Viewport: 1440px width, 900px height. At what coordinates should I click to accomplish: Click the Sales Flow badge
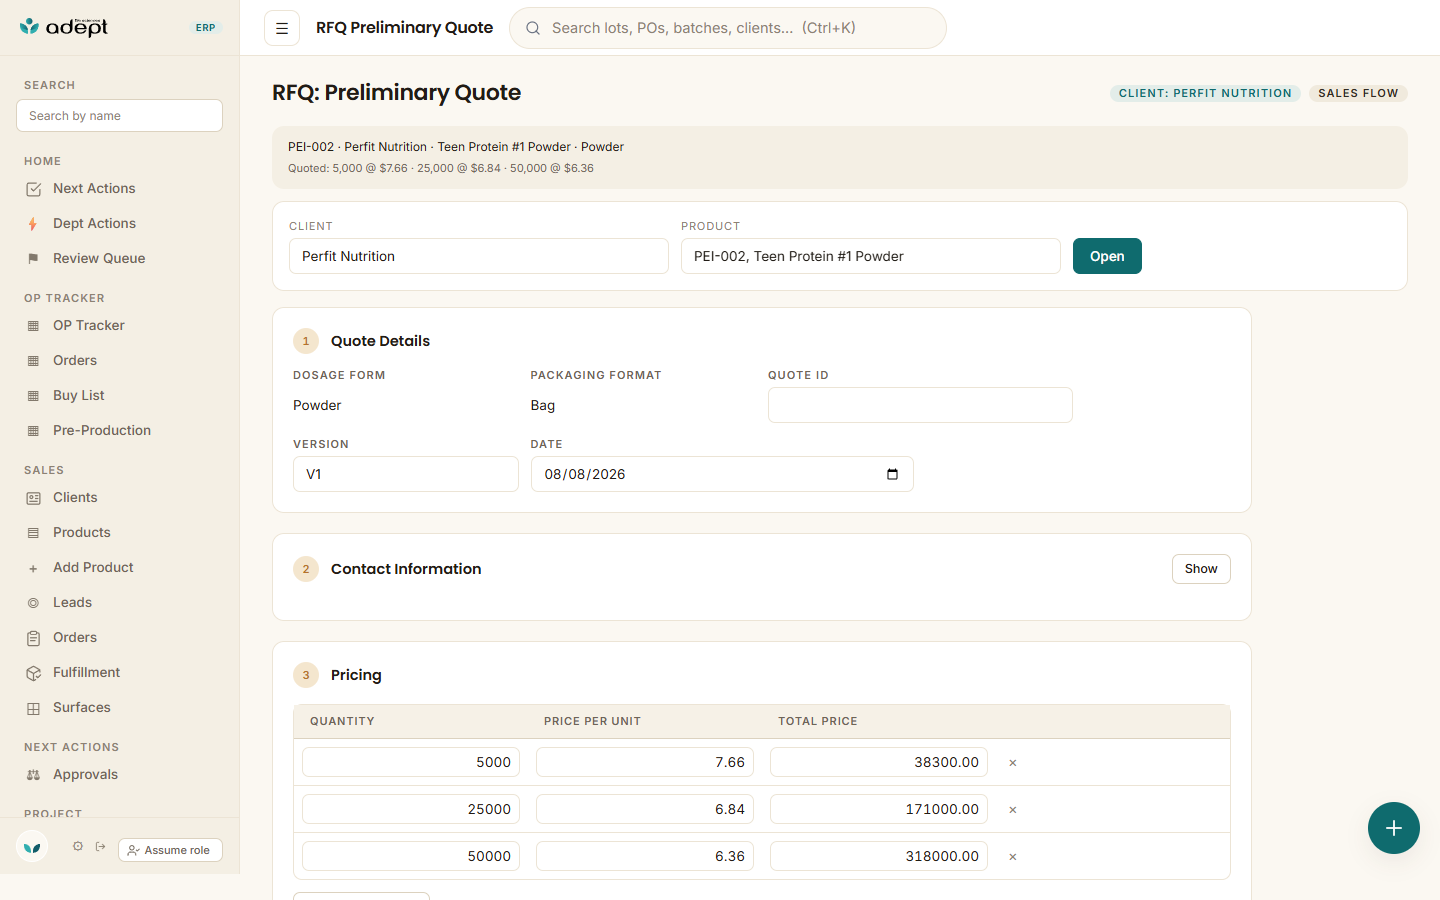1358,93
